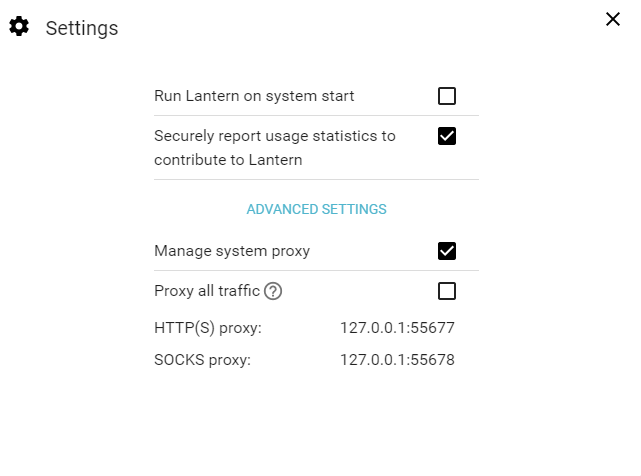The height and width of the screenshot is (476, 641).
Task: Click the Settings title text
Action: tap(82, 28)
